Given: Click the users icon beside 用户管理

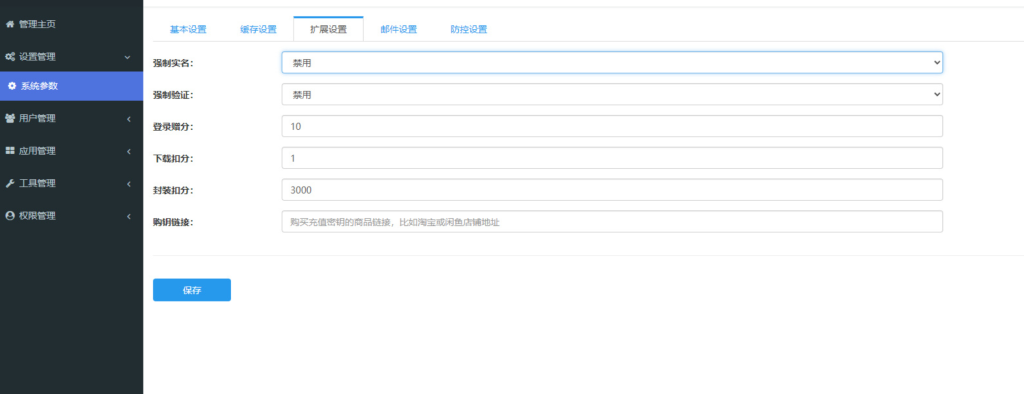Looking at the screenshot, I should (10, 118).
